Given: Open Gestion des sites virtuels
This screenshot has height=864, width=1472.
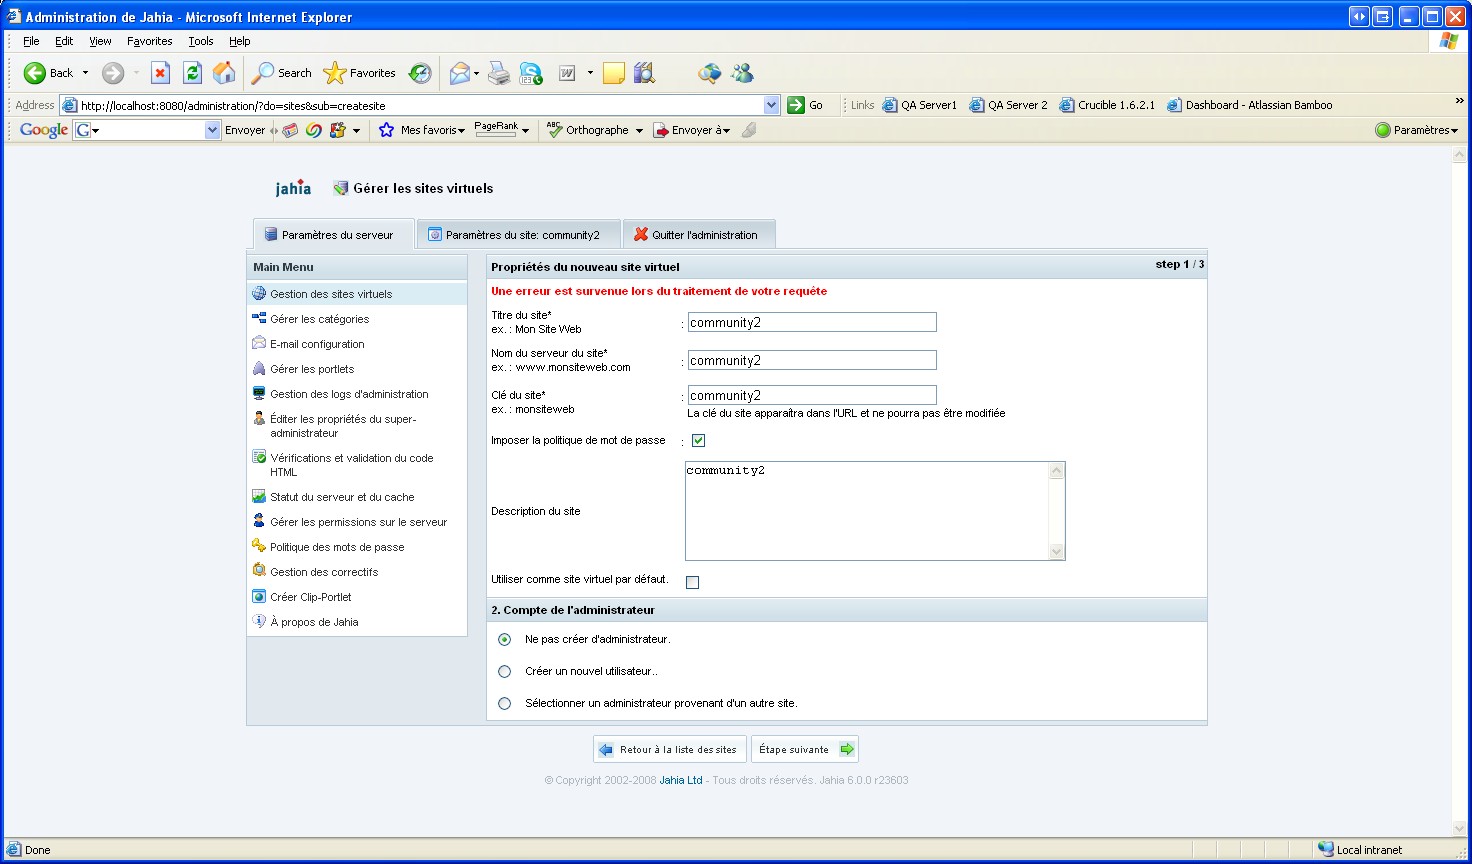Looking at the screenshot, I should pos(331,294).
